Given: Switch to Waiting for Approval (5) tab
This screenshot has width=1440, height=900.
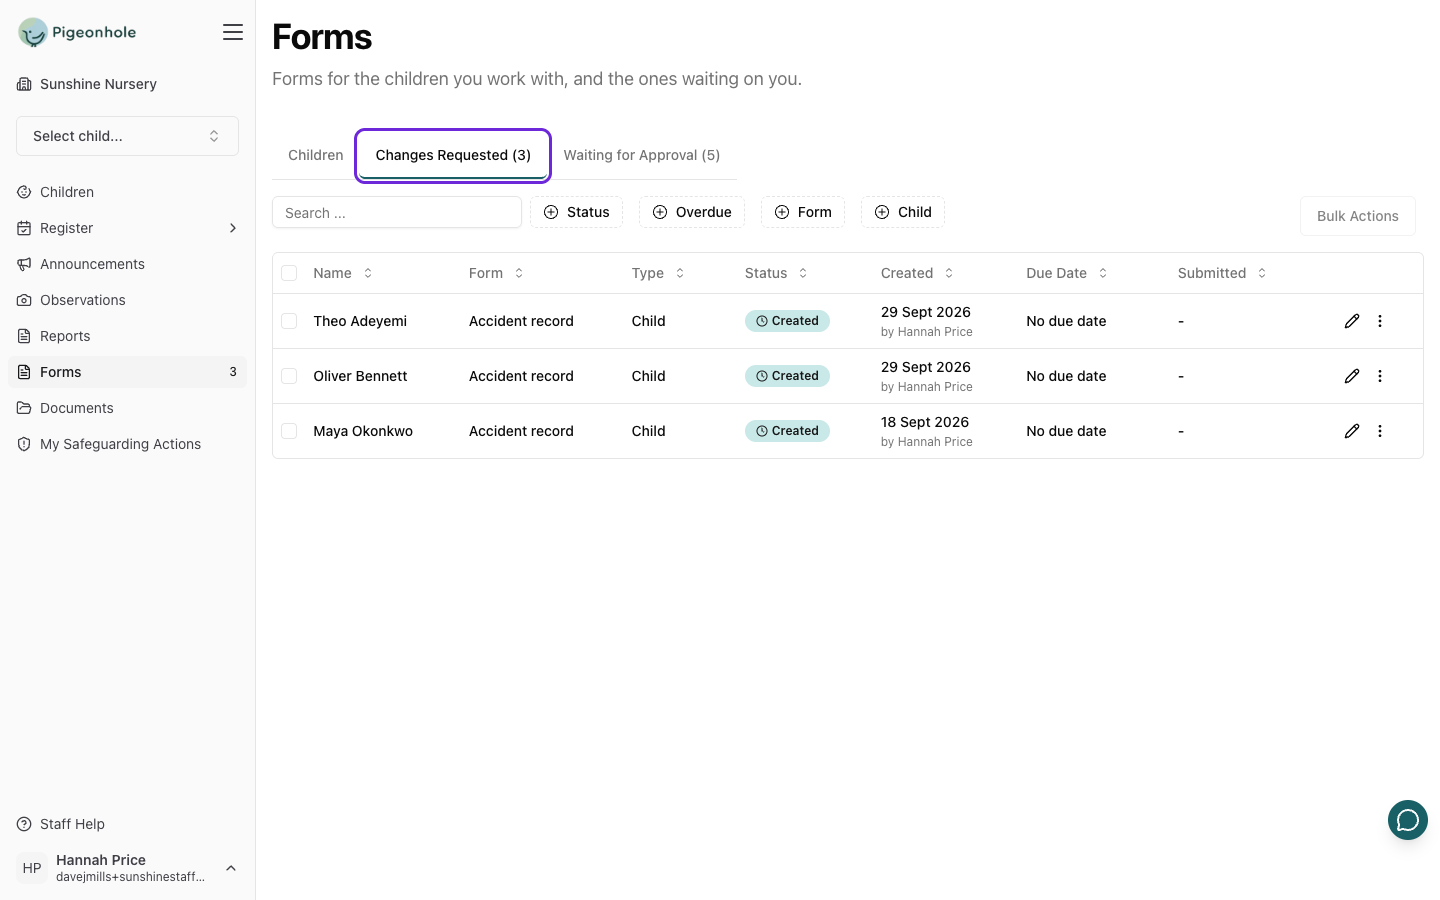Looking at the screenshot, I should click(642, 155).
